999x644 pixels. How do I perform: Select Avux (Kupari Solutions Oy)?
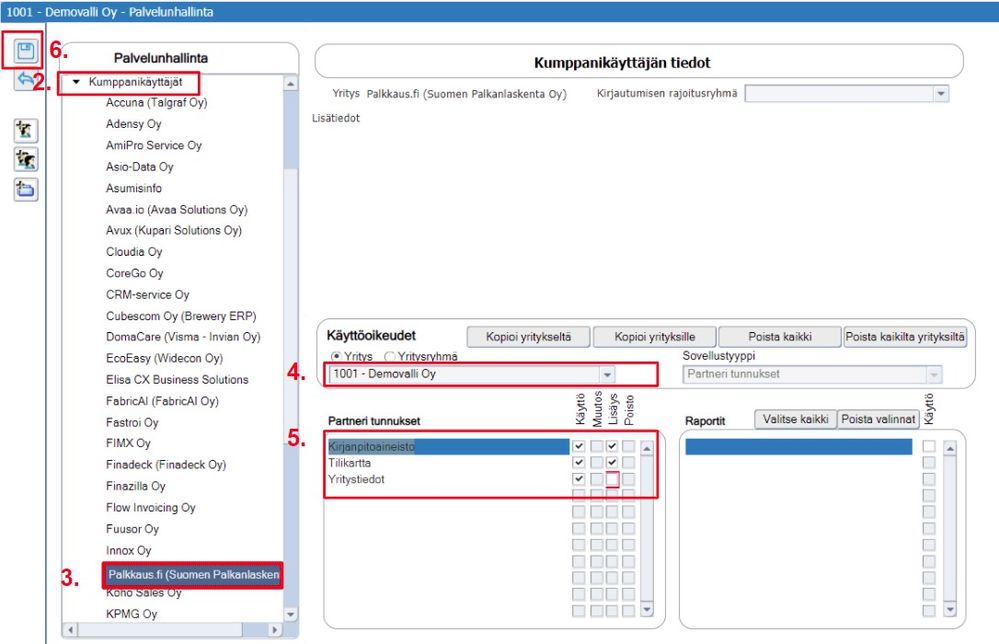tap(174, 231)
